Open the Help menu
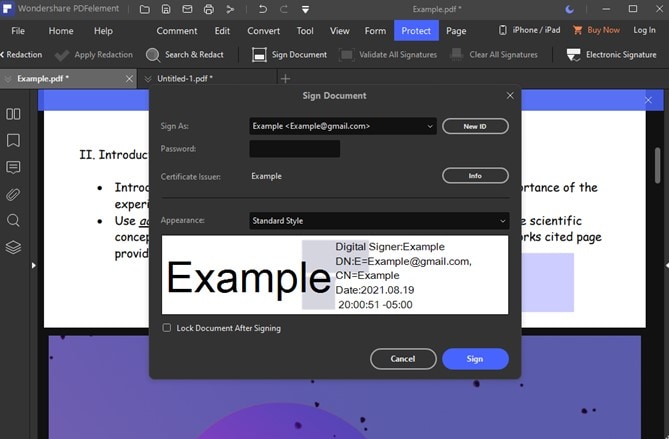The height and width of the screenshot is (439, 669). [103, 31]
